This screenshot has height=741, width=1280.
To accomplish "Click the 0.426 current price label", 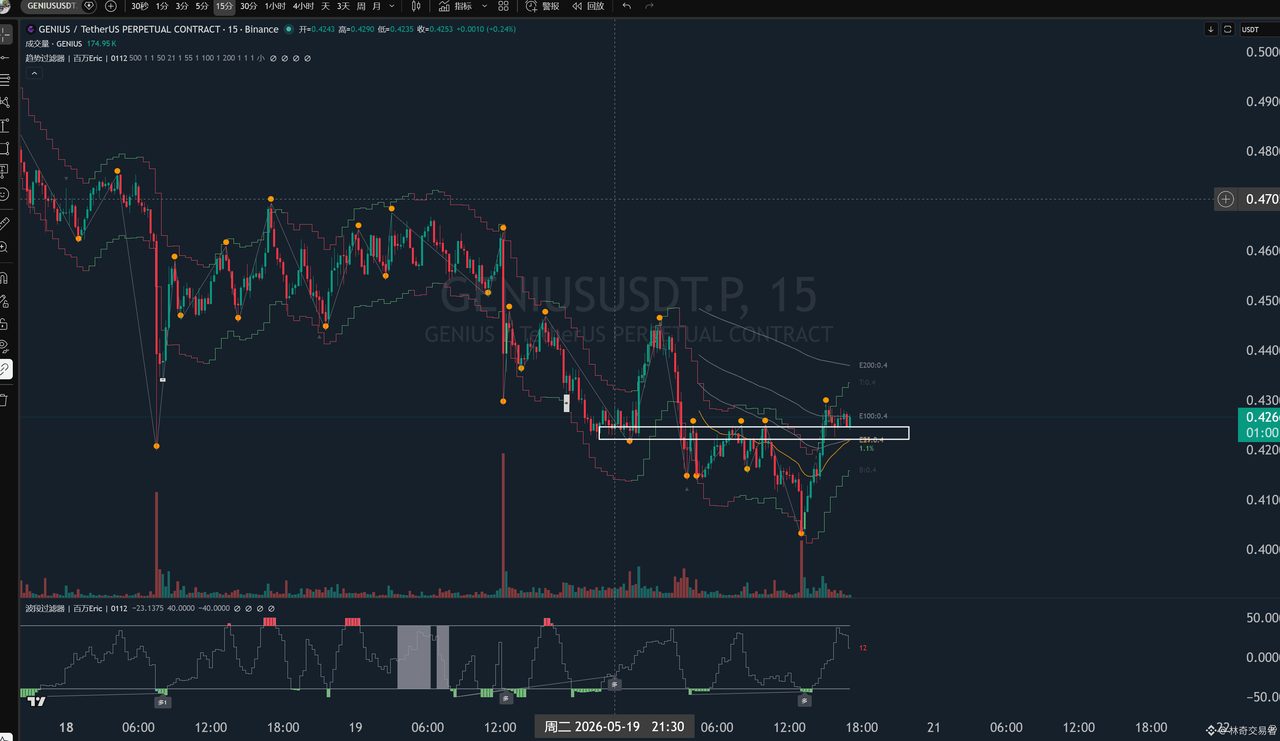I will pos(1259,416).
